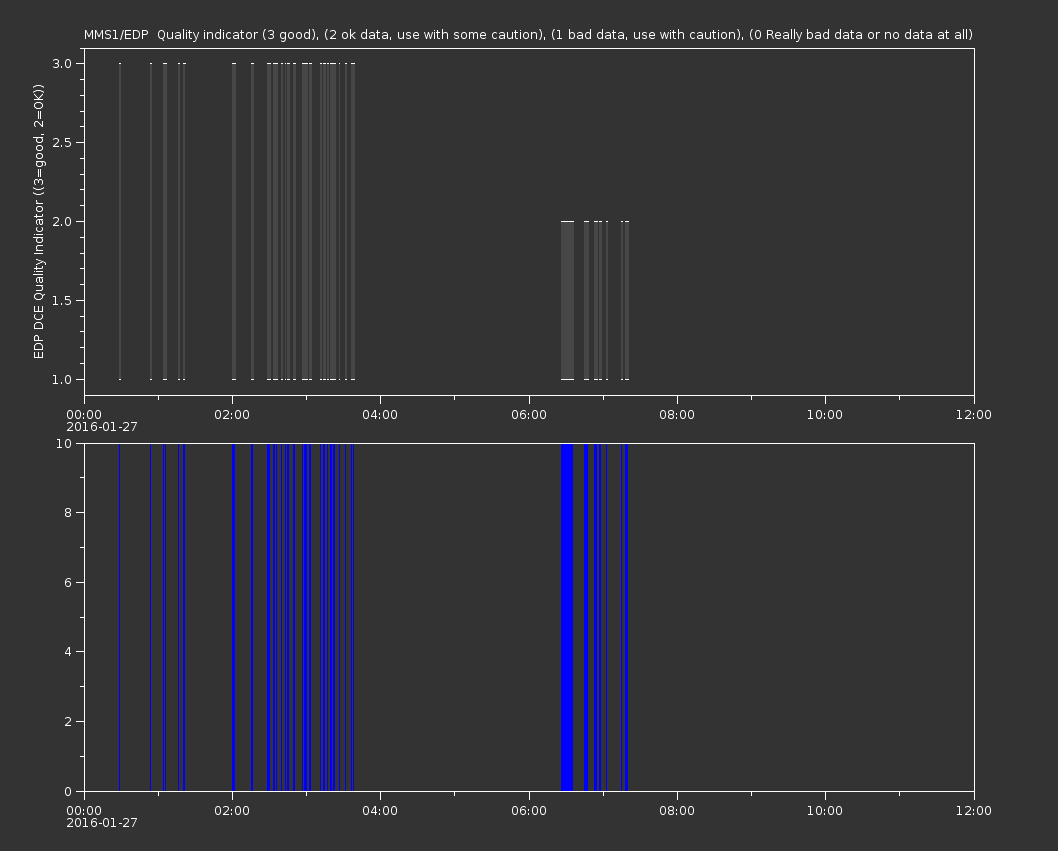Click the 04:00 time label under the upper plot
The image size is (1058, 851).
[x=380, y=414]
